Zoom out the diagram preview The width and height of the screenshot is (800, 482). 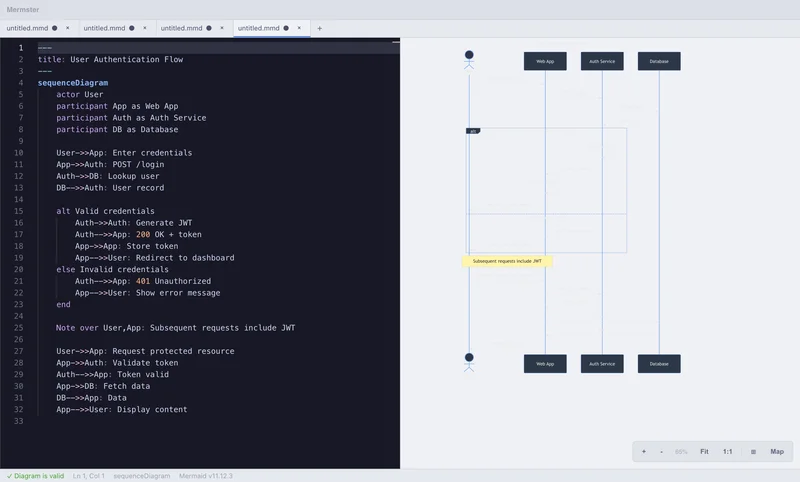tap(661, 451)
